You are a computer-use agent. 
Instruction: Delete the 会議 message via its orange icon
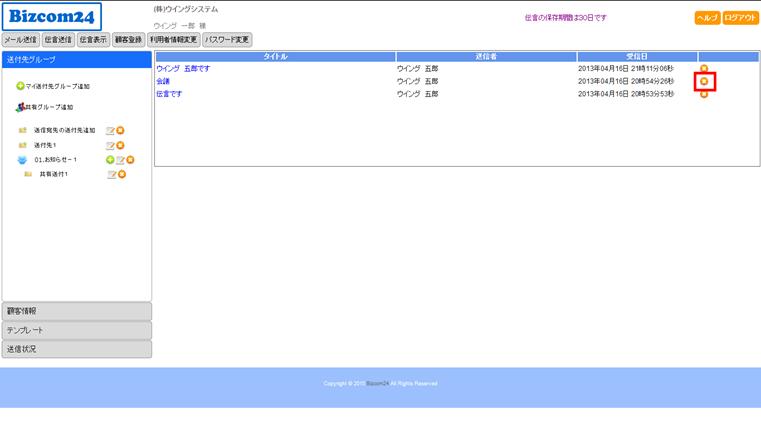click(704, 81)
